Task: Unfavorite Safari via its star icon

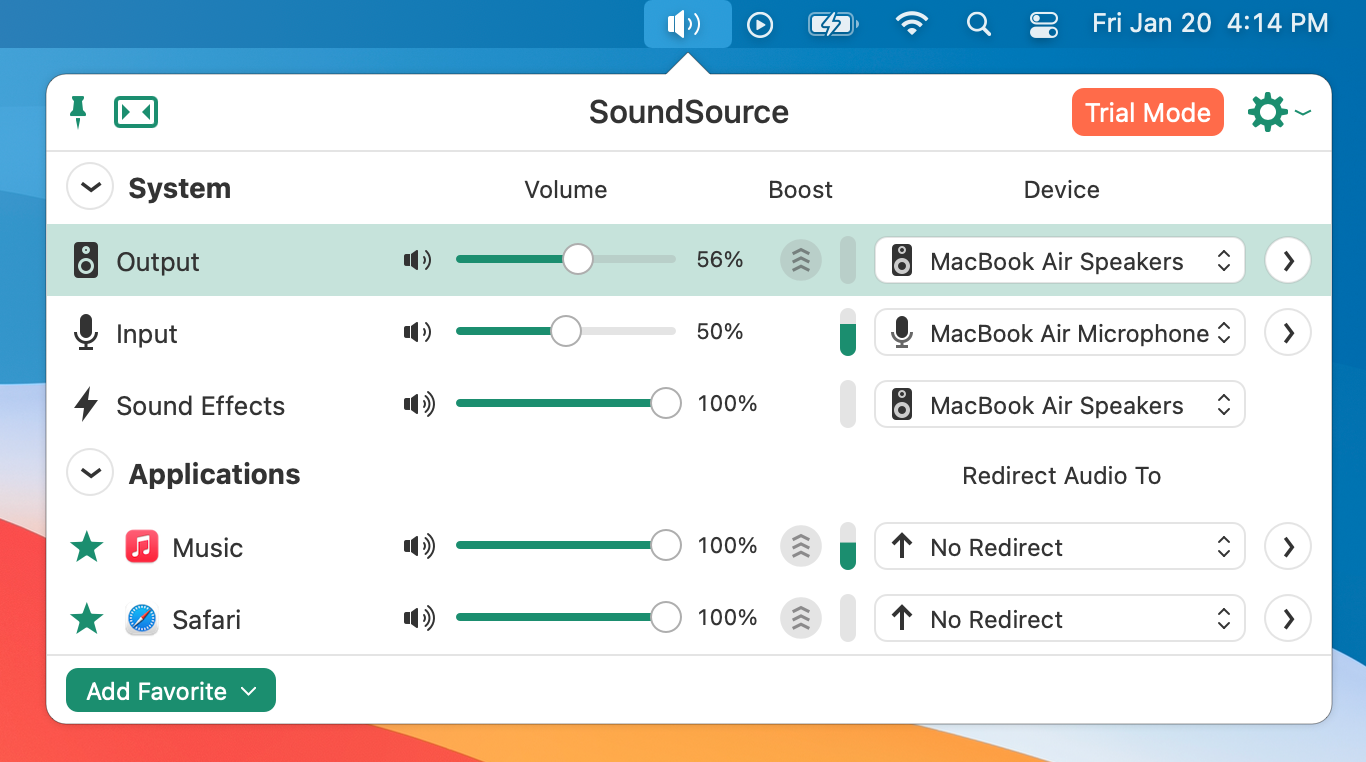Action: tap(86, 619)
